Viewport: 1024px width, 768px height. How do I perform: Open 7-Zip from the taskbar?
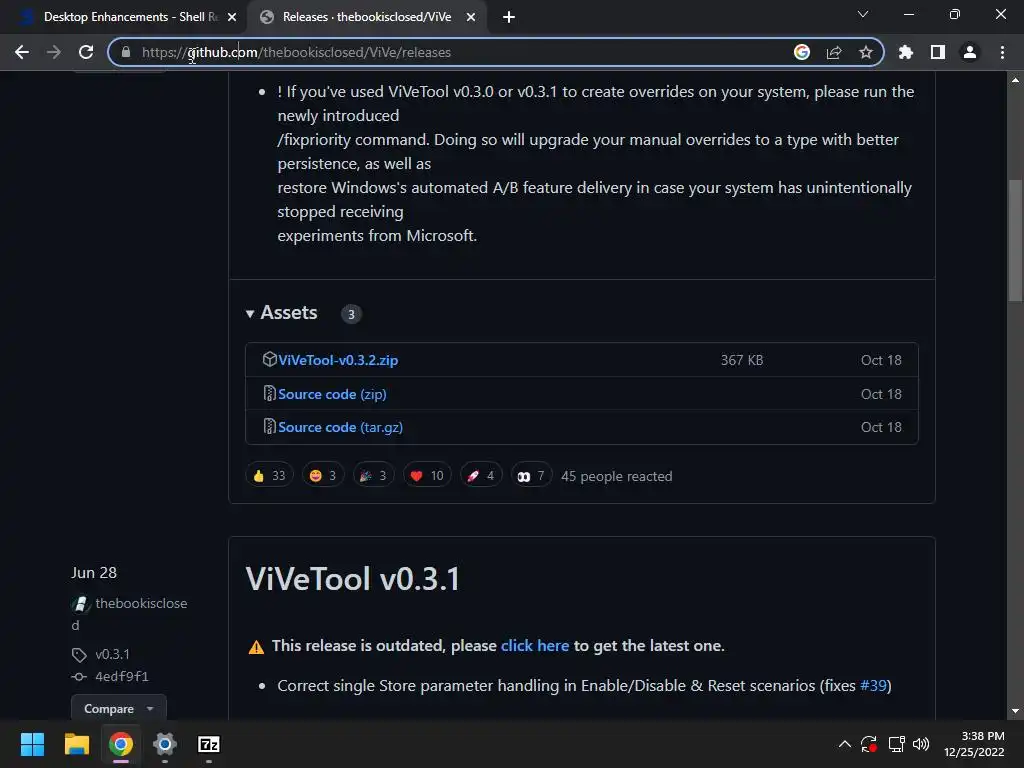point(209,744)
